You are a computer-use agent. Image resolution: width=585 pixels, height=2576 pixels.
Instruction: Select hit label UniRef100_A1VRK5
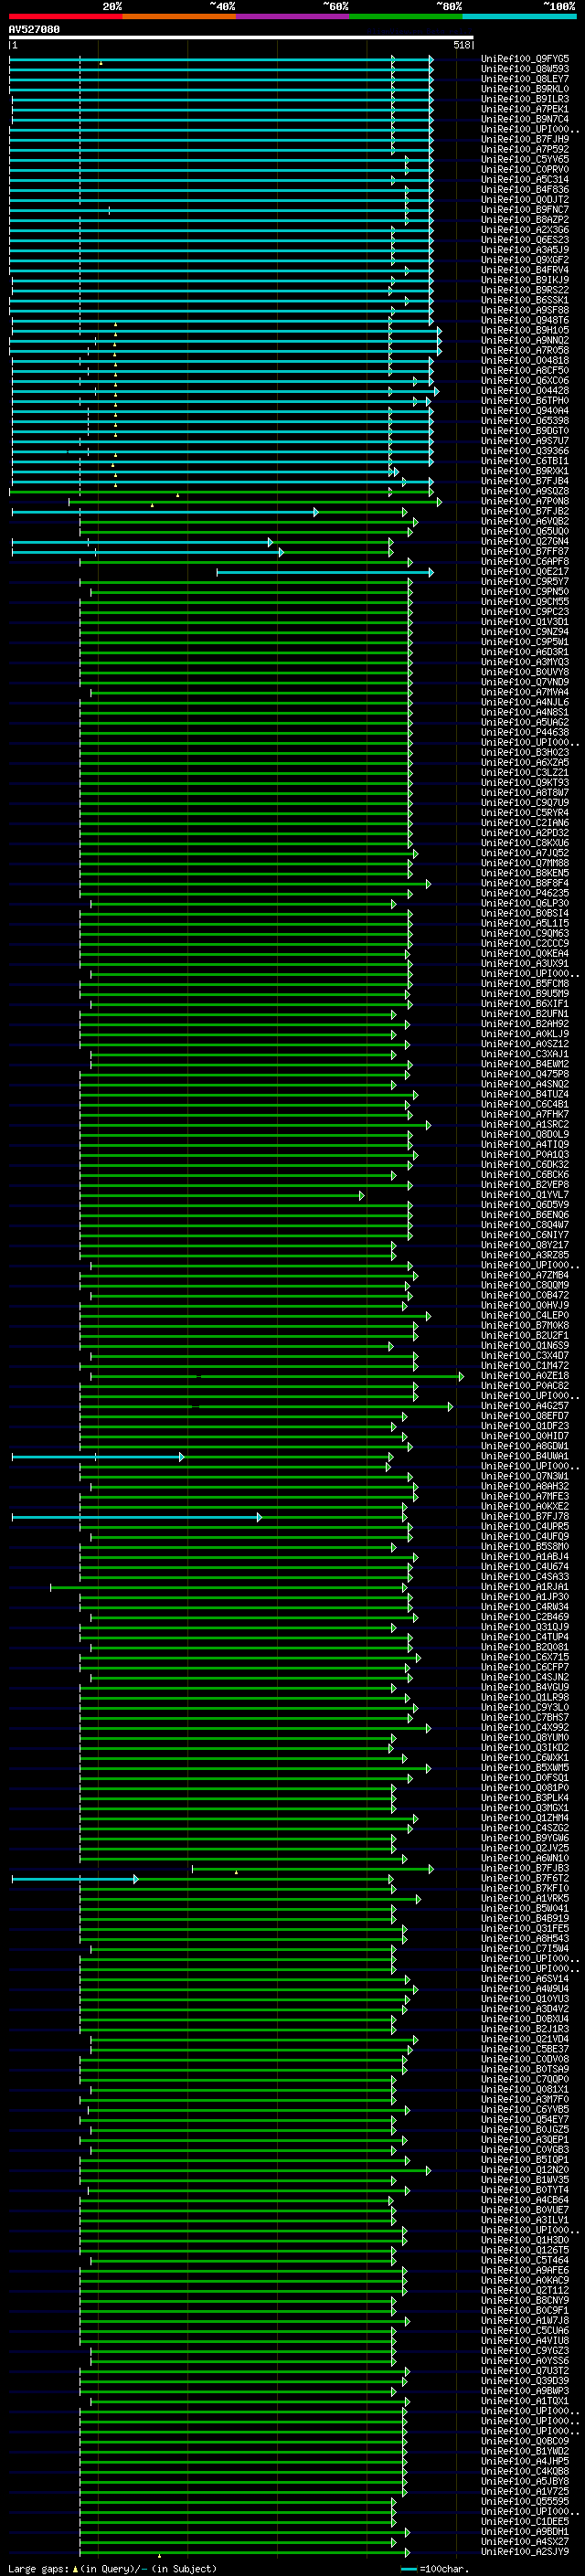525,1900
